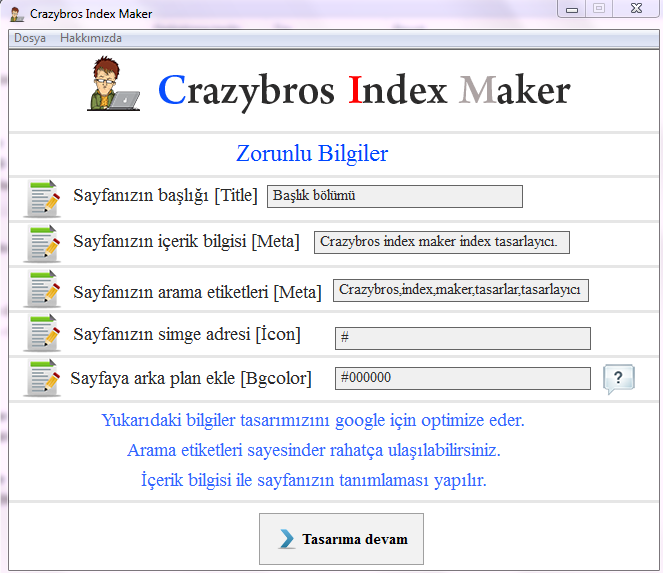Click the Crazybros Index Maker banner title

[x=364, y=91]
